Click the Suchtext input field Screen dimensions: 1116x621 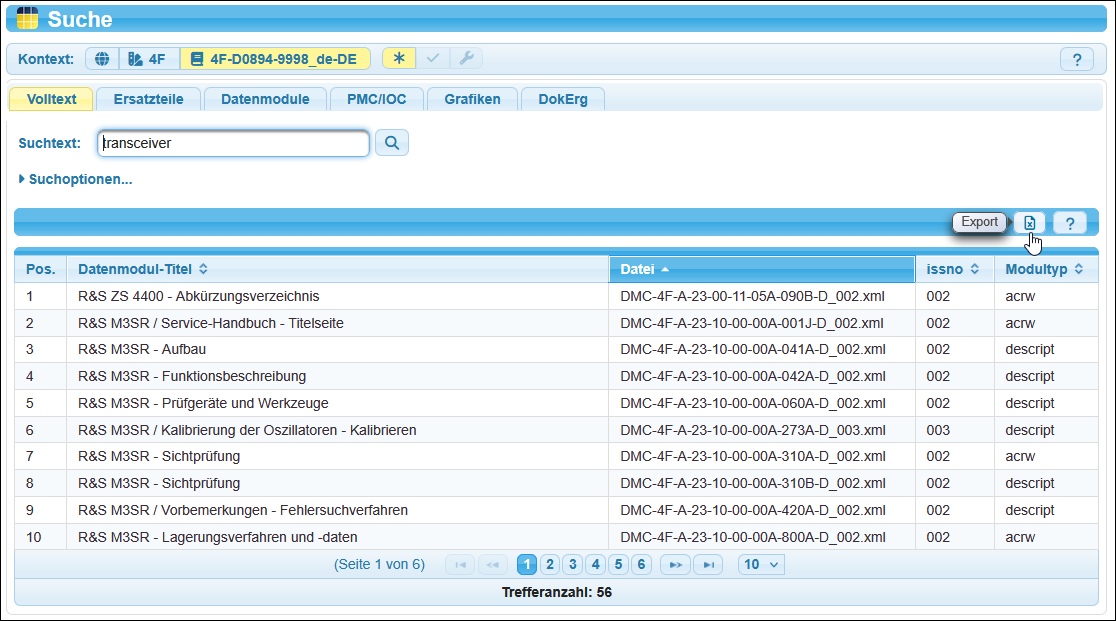tap(233, 143)
